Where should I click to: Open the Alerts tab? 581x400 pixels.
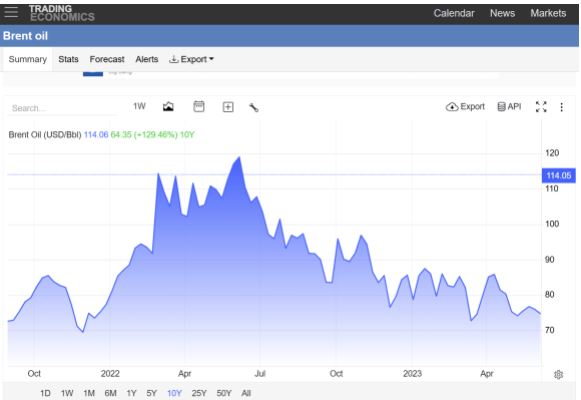(x=147, y=59)
